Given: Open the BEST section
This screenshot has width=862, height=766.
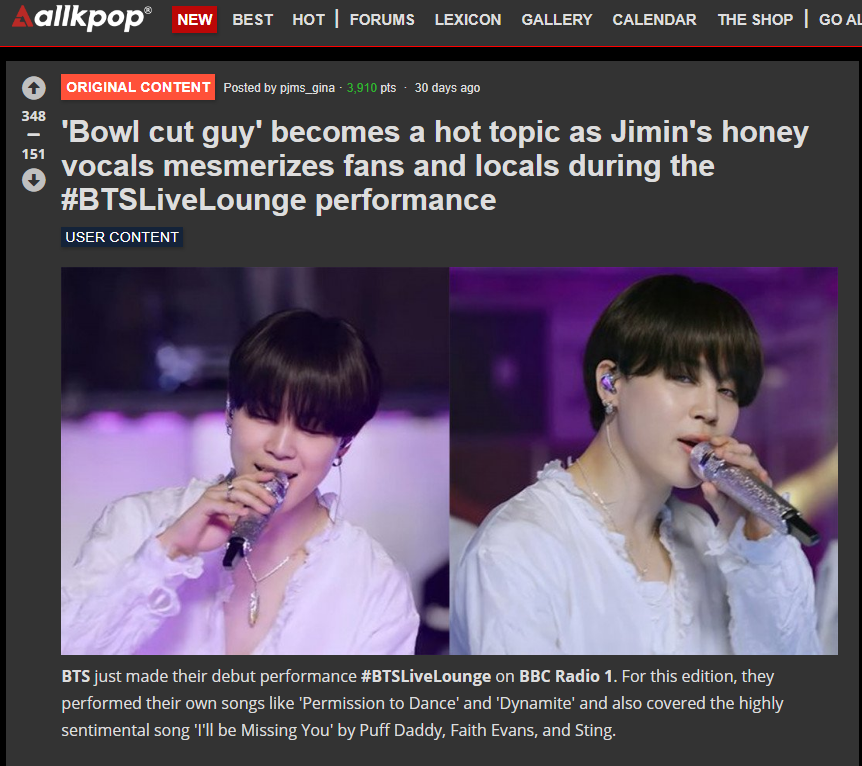Looking at the screenshot, I should 252,20.
